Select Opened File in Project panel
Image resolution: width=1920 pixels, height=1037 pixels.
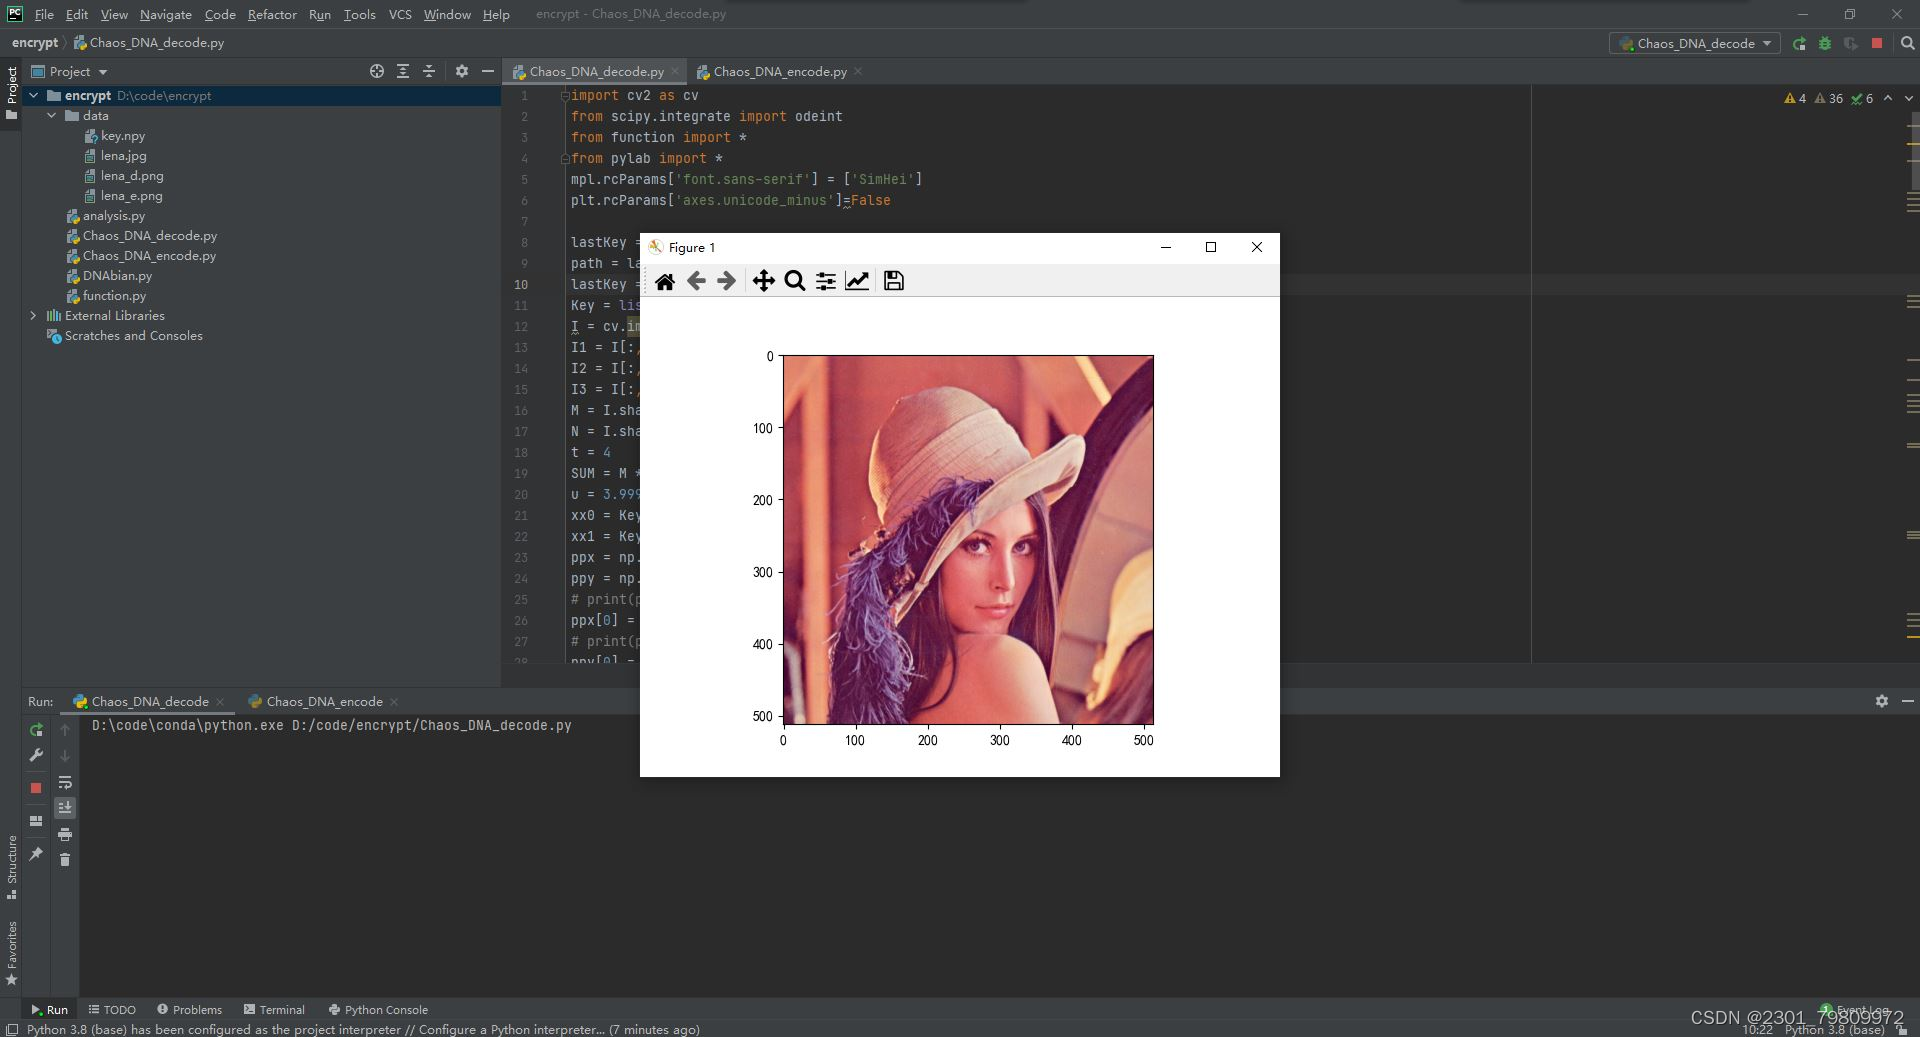pos(377,71)
